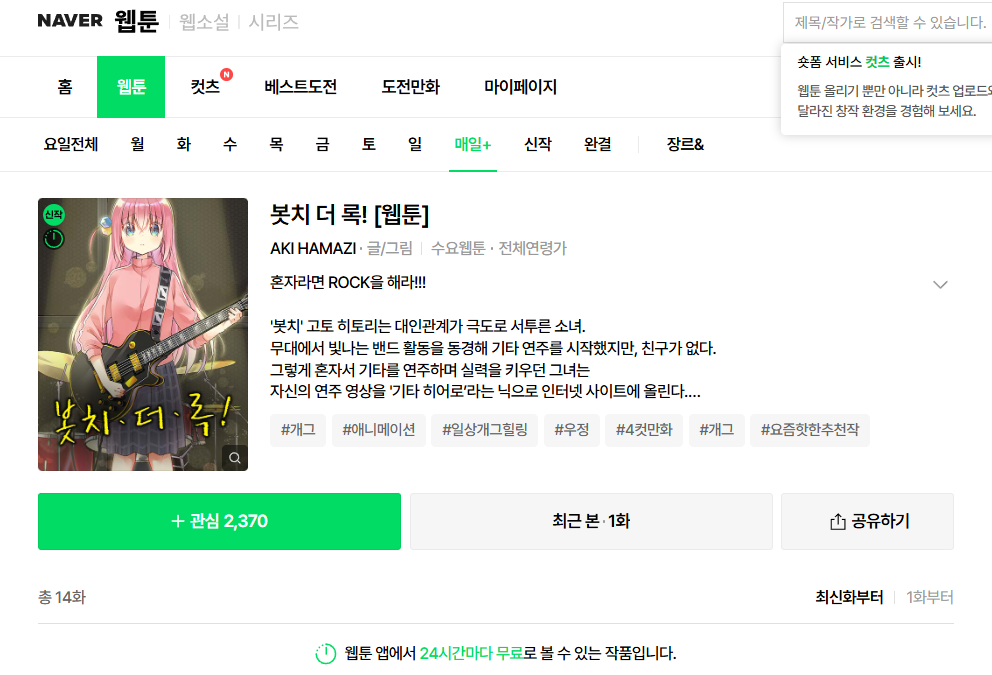Open the 마이페이지 tab
The image size is (992, 675).
[x=521, y=87]
